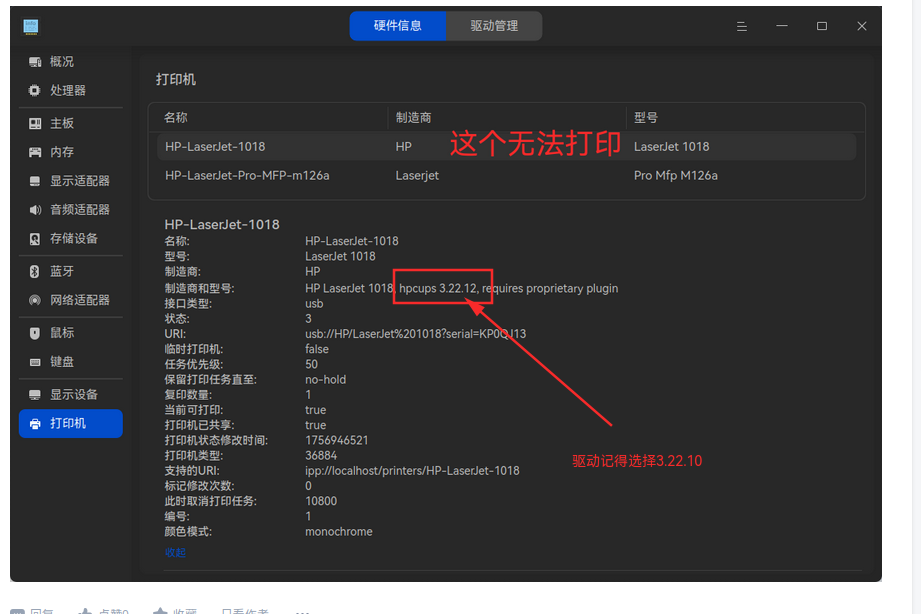Click the ipp://localhost supported URI value
This screenshot has width=921, height=614.
(412, 471)
